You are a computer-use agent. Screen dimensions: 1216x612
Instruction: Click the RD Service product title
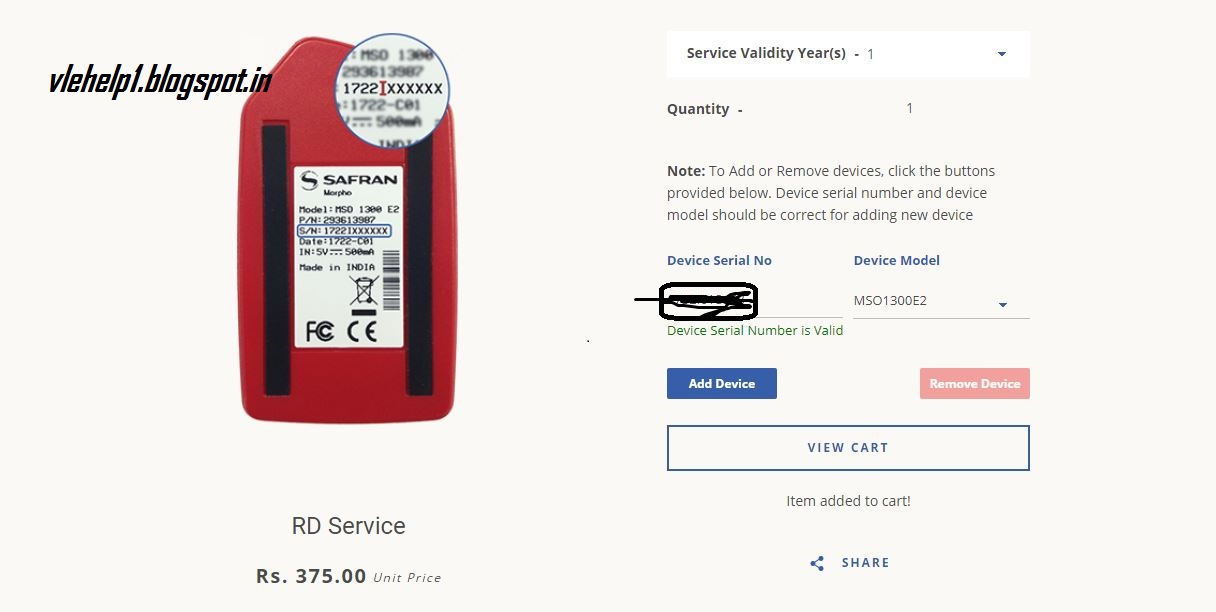(x=348, y=525)
